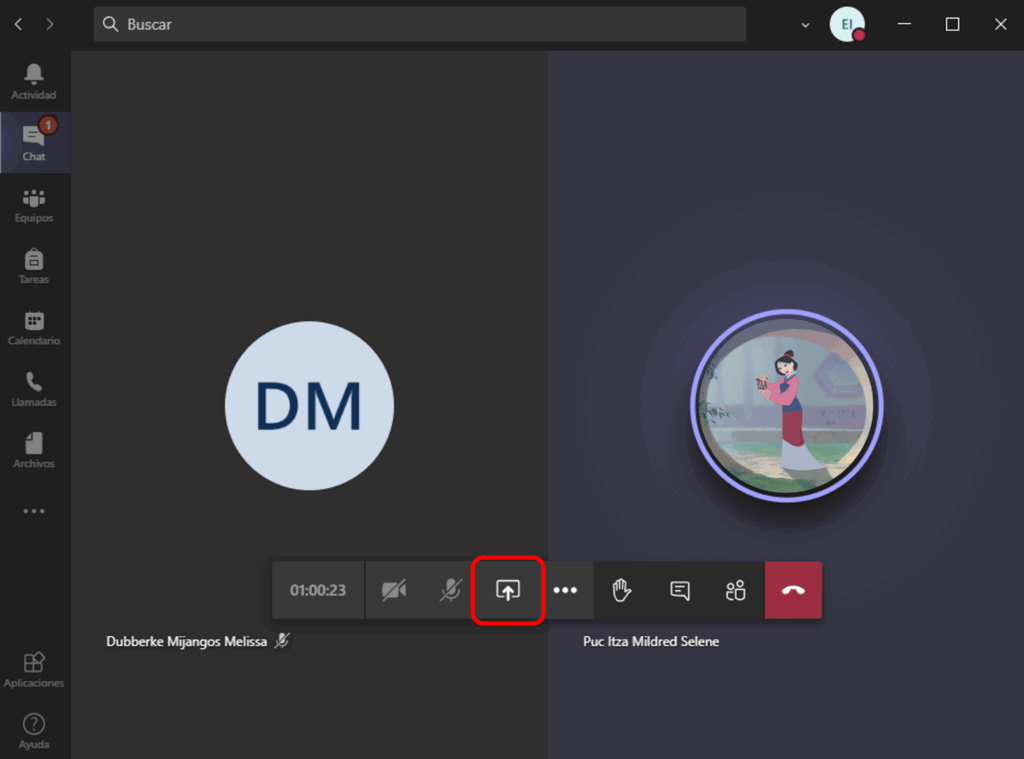Viewport: 1024px width, 759px height.
Task: Go to Chat in the sidebar
Action: coord(34,143)
